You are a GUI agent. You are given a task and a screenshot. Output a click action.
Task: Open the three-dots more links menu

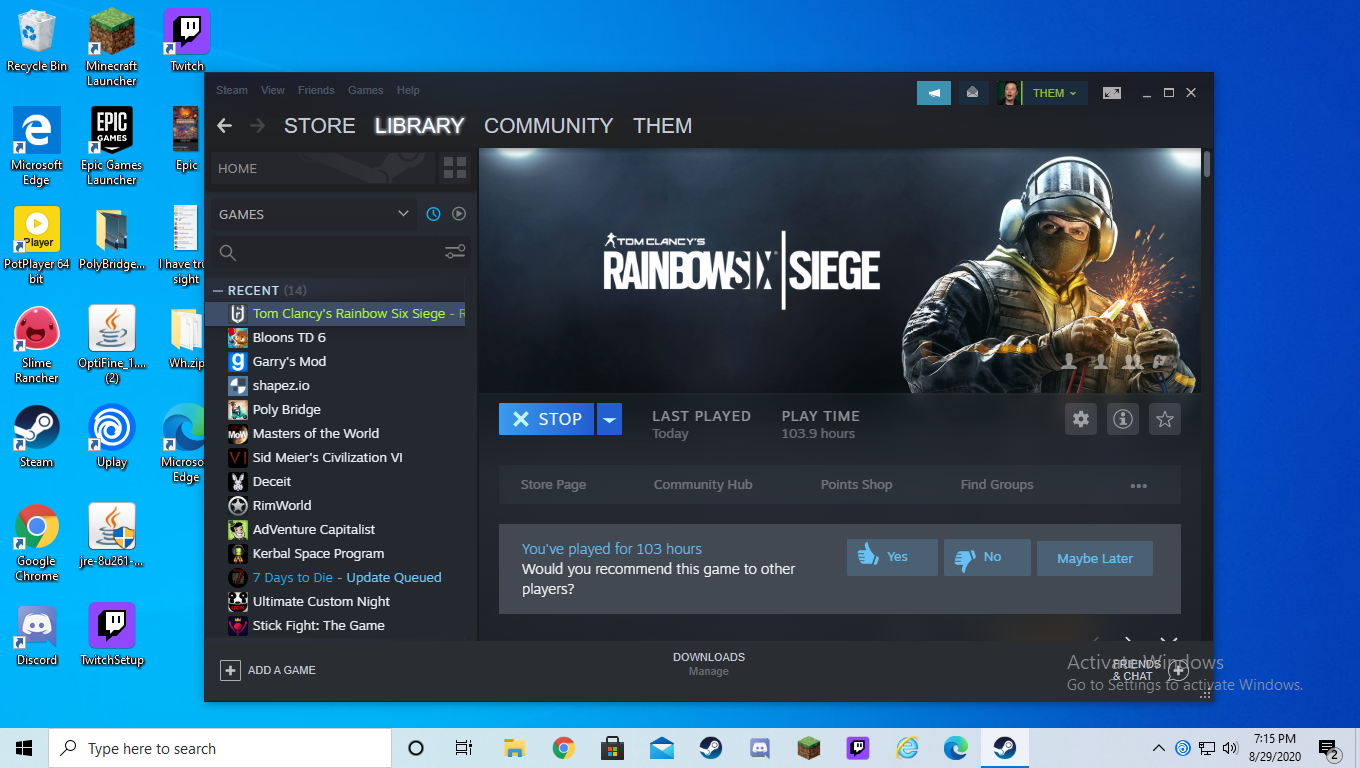point(1139,485)
